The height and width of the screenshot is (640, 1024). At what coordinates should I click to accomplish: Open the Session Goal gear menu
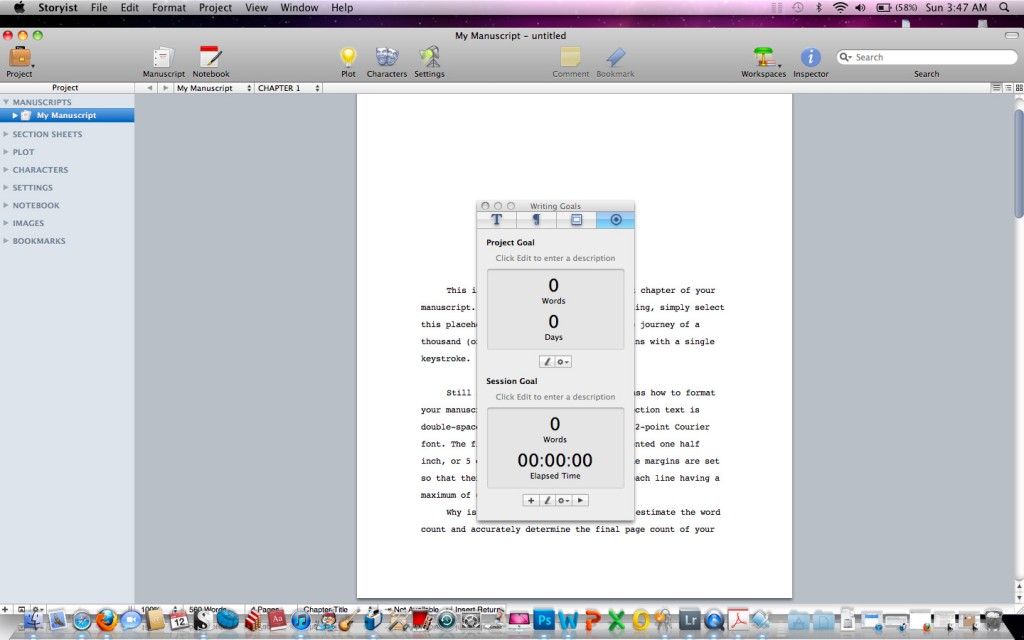tap(563, 500)
